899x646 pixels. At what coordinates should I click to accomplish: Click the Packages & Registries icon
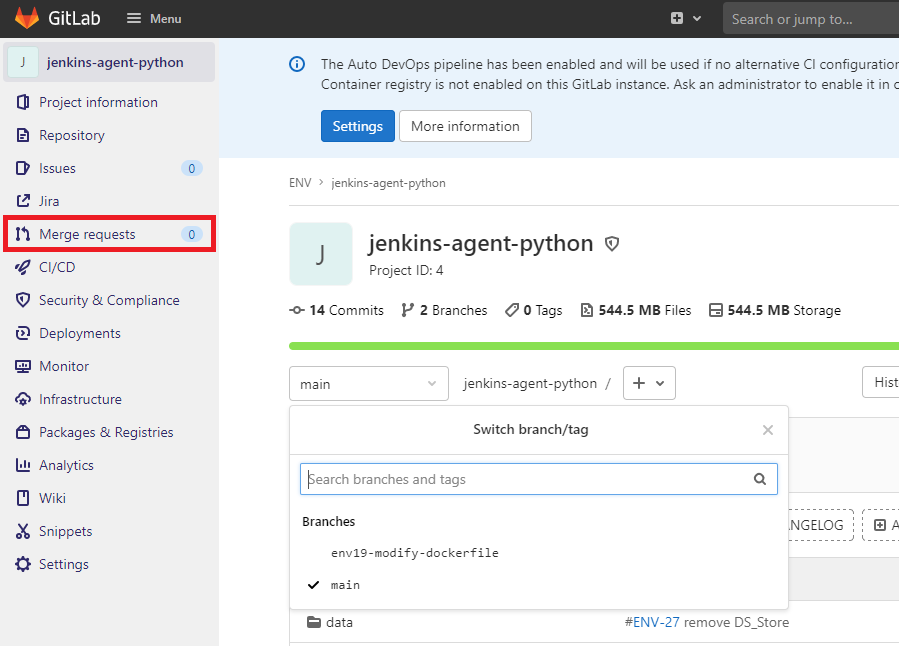23,432
